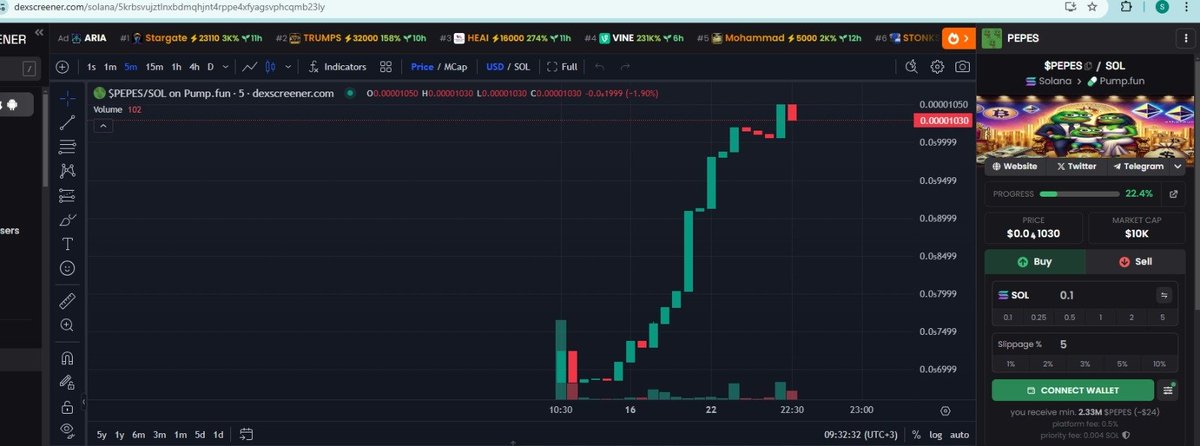The width and height of the screenshot is (1200, 446).
Task: Activate the zoom in tool
Action: (67, 325)
